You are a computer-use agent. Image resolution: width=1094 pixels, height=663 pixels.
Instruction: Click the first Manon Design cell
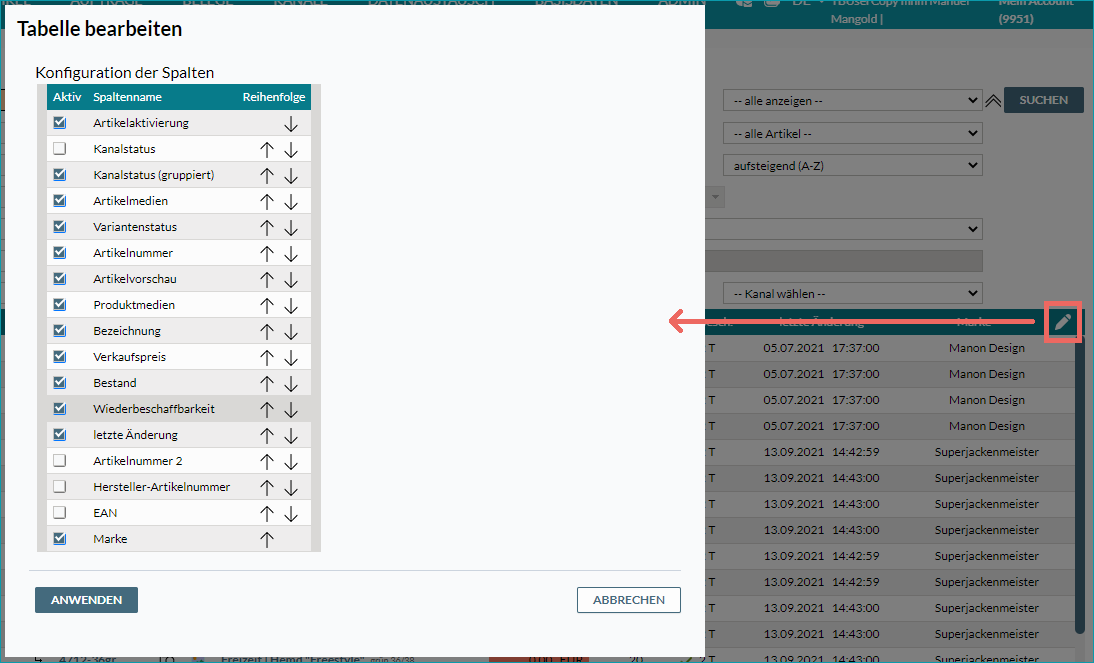click(987, 348)
